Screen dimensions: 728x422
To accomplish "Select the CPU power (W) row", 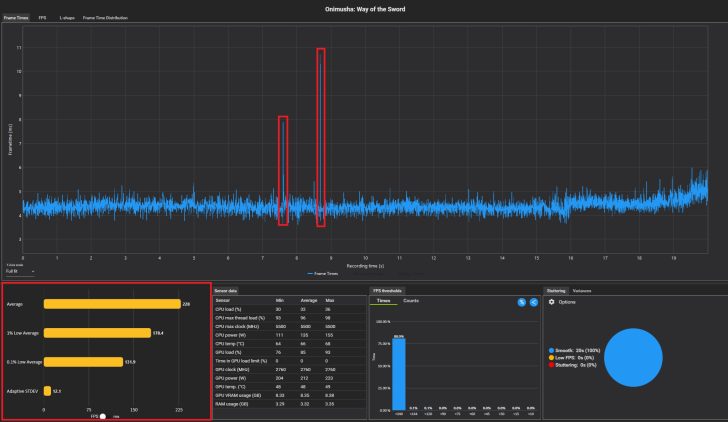I will 290,335.
